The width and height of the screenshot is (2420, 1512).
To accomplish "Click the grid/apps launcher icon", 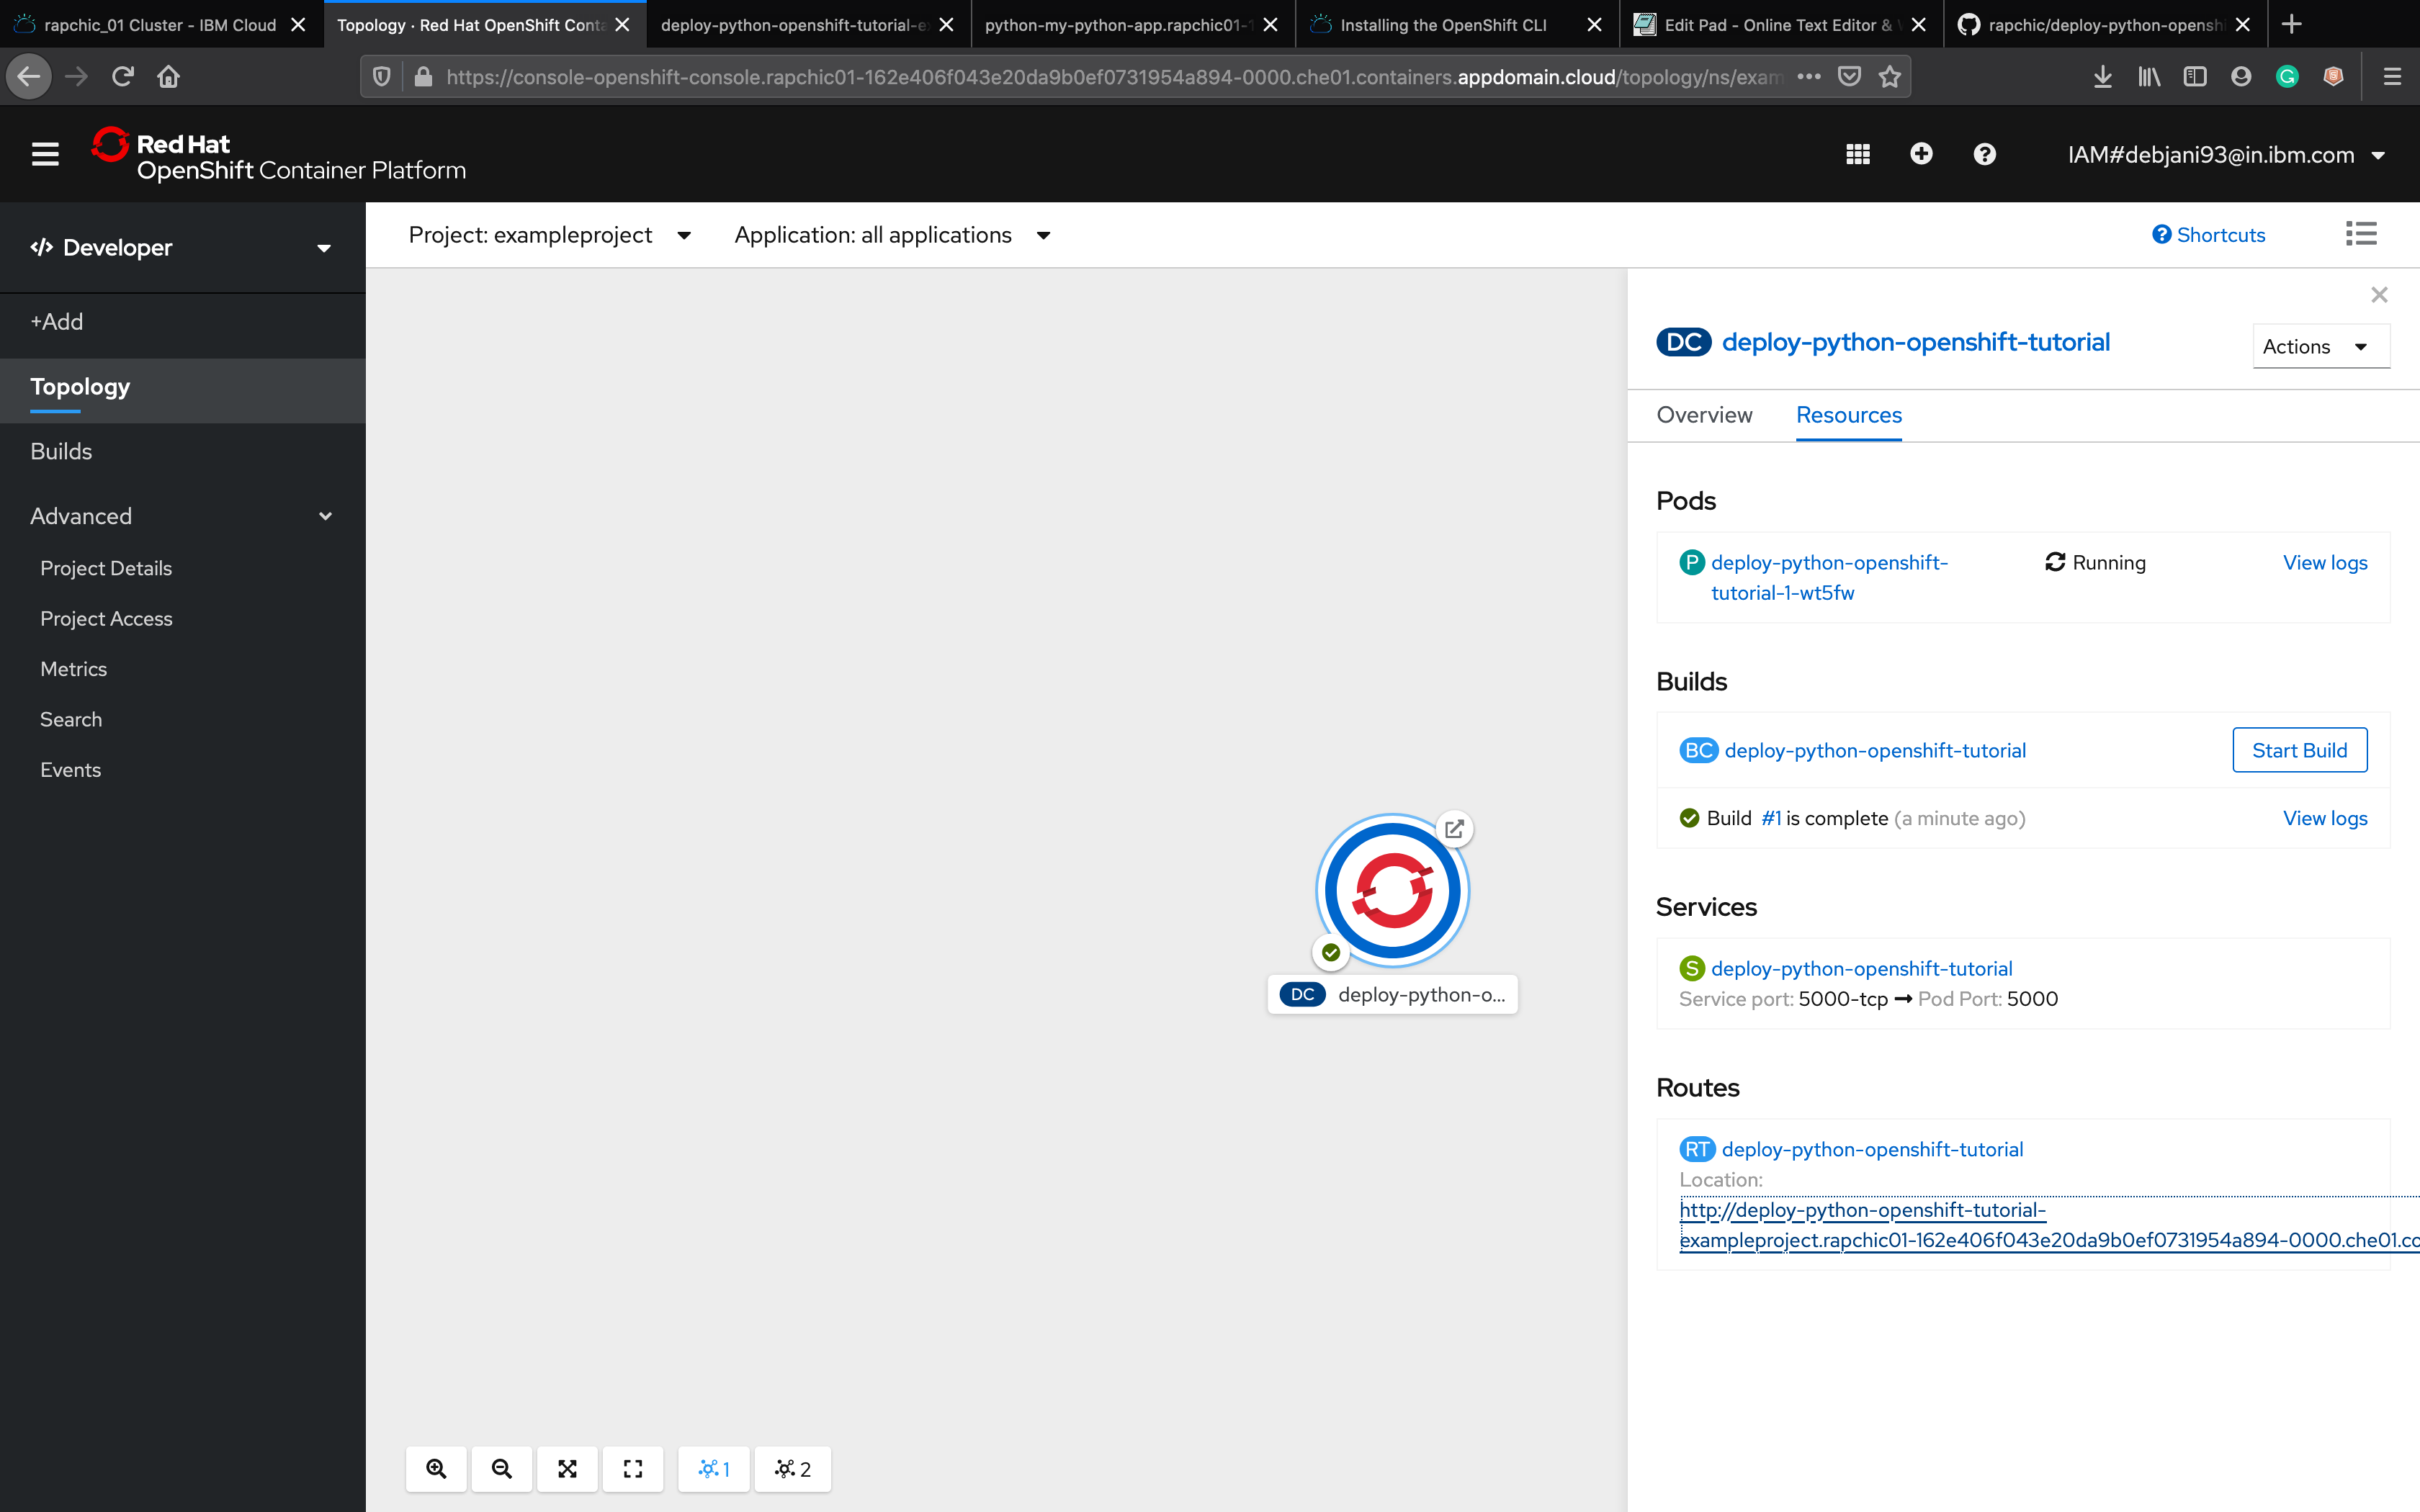I will pyautogui.click(x=1857, y=153).
